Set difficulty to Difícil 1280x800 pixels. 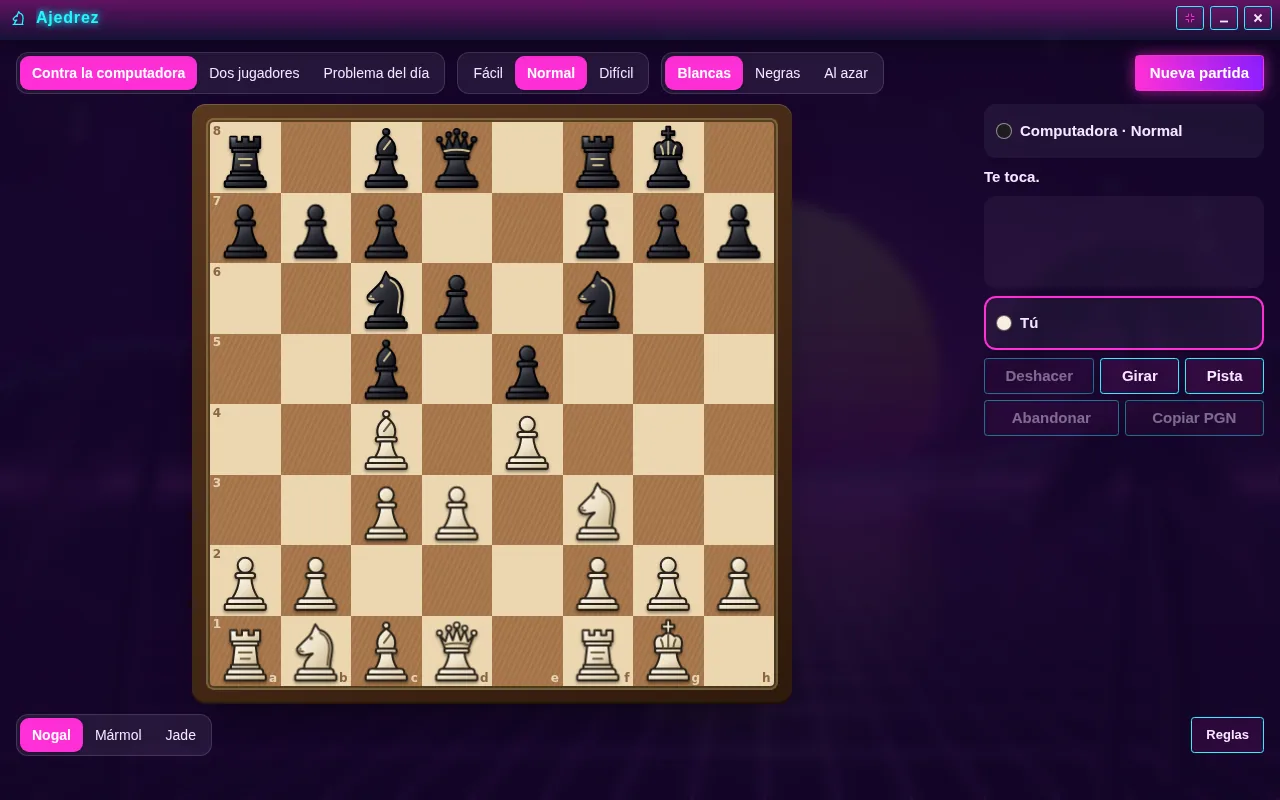616,73
